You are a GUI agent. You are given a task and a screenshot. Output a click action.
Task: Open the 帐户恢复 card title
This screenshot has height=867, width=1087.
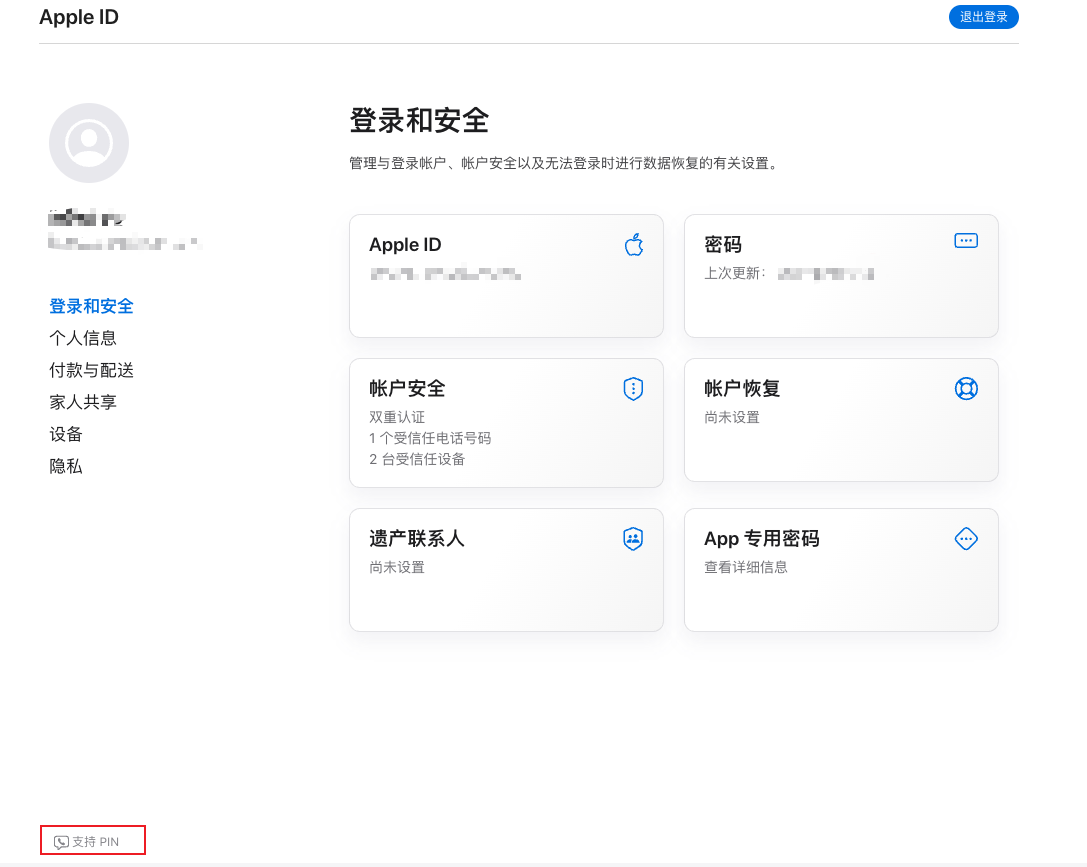742,388
